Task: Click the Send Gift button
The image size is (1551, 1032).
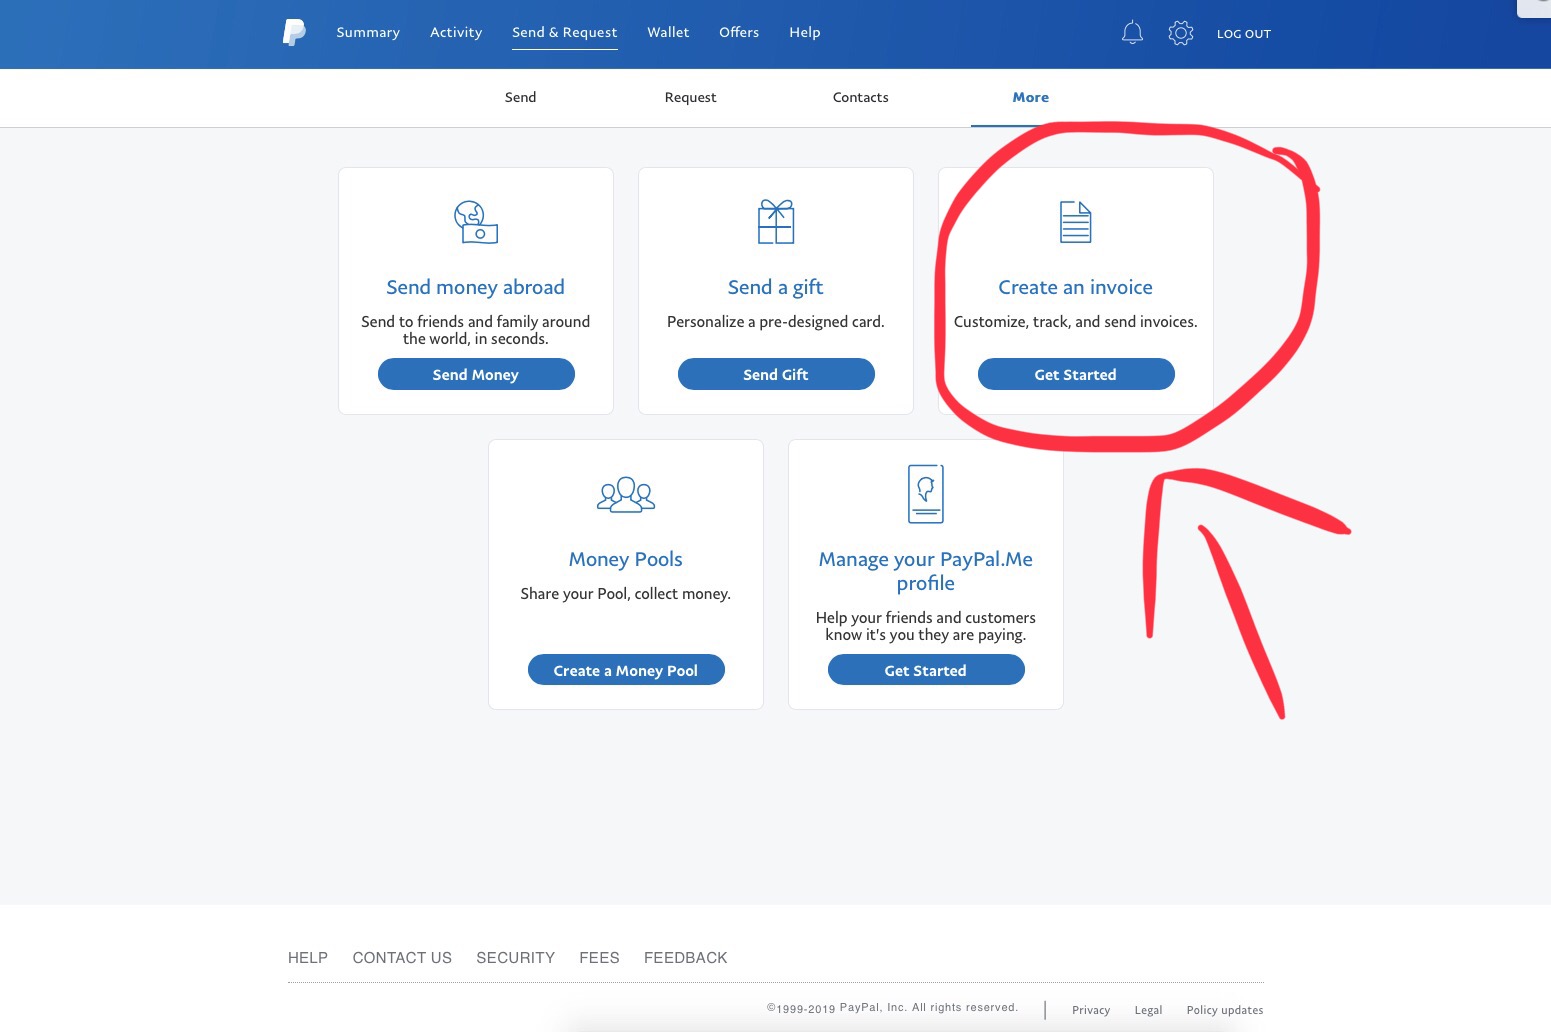Action: point(776,374)
